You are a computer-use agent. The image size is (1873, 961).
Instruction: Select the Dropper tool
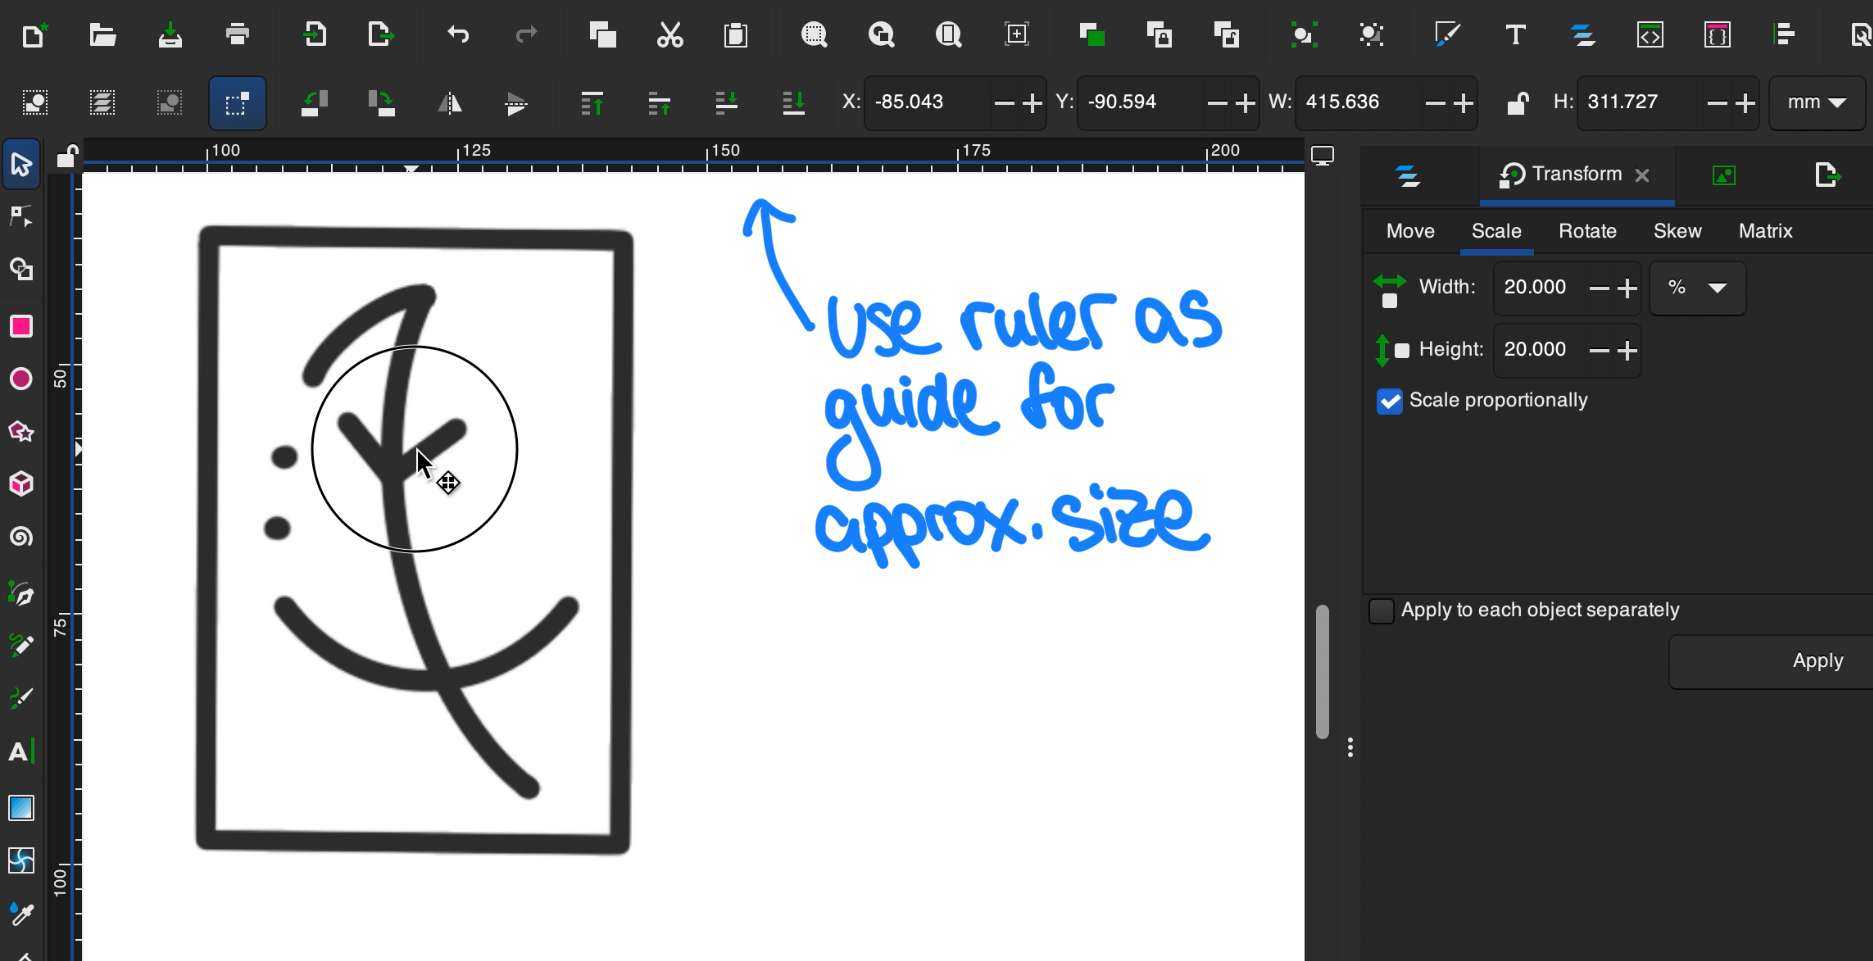coord(21,913)
